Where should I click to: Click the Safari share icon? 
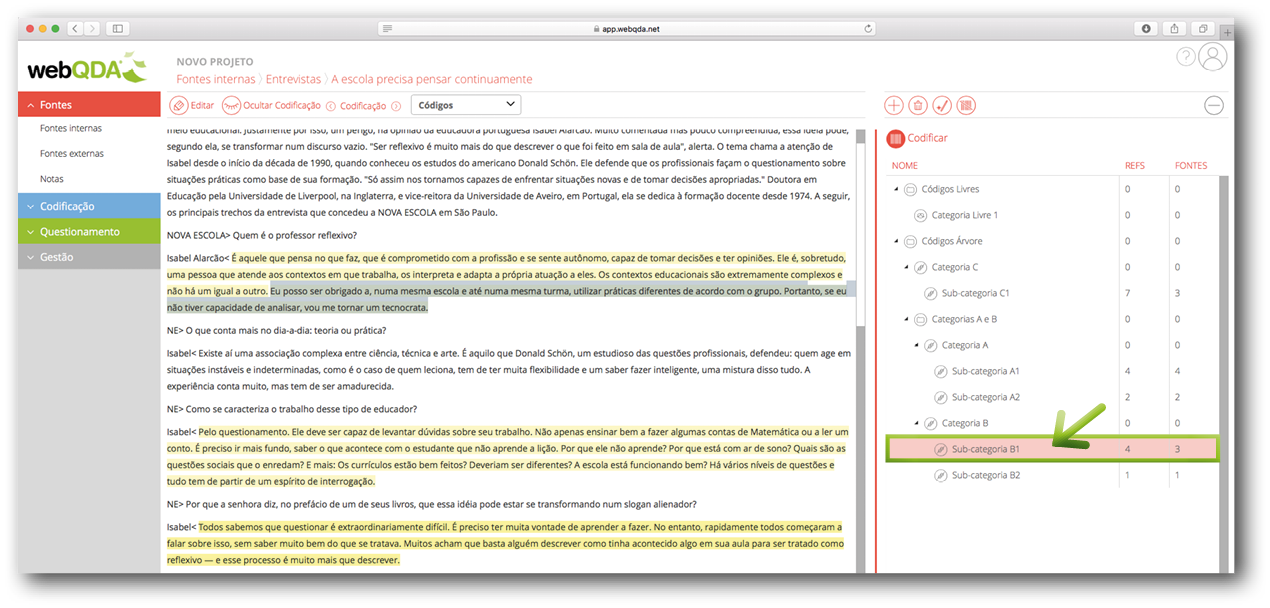(1176, 28)
